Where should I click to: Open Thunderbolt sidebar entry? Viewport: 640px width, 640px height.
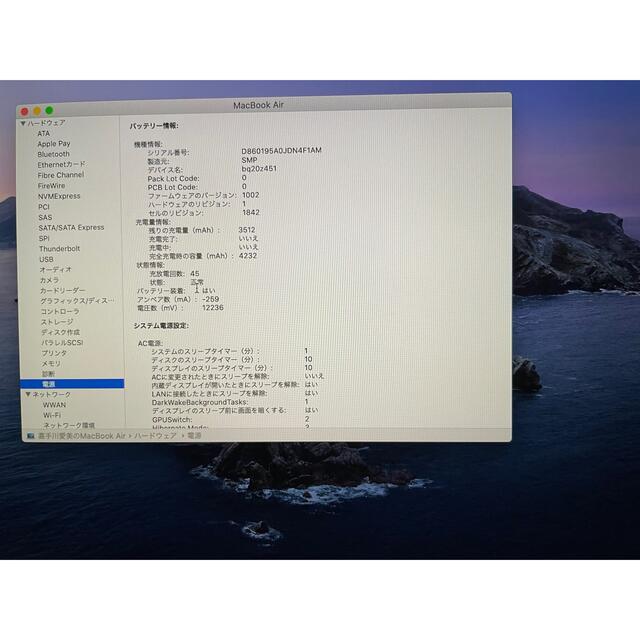[60, 249]
